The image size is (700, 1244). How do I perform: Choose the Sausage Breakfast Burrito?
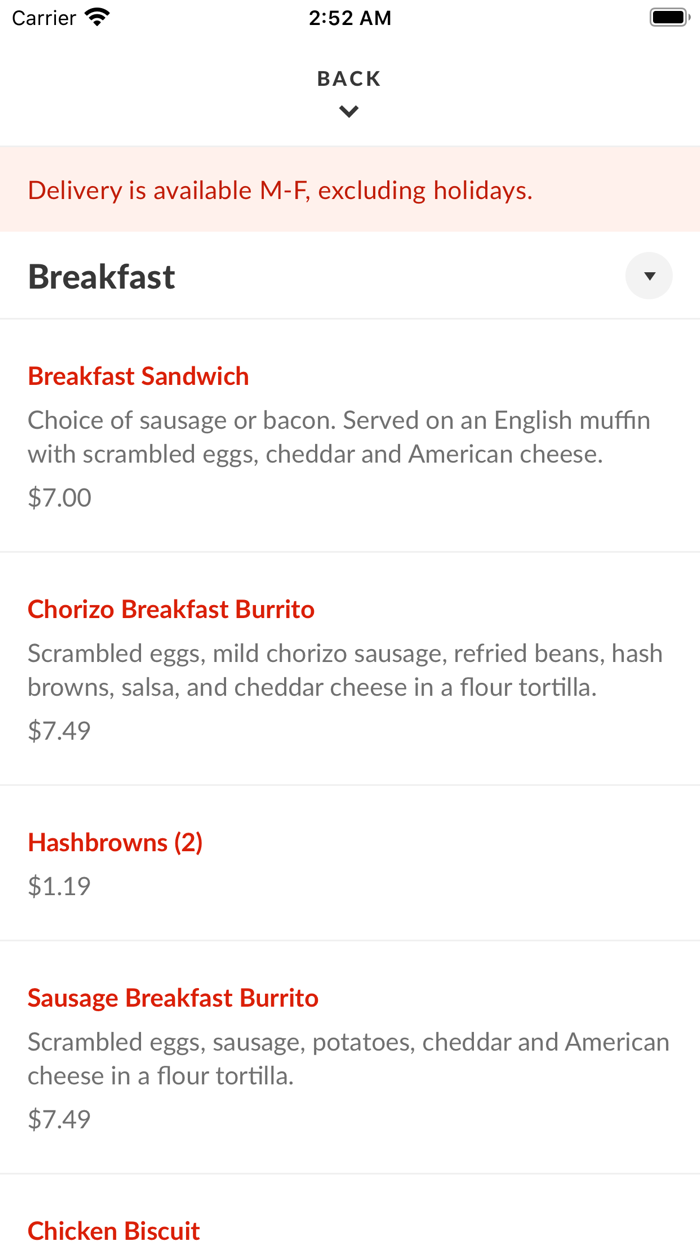pos(173,998)
